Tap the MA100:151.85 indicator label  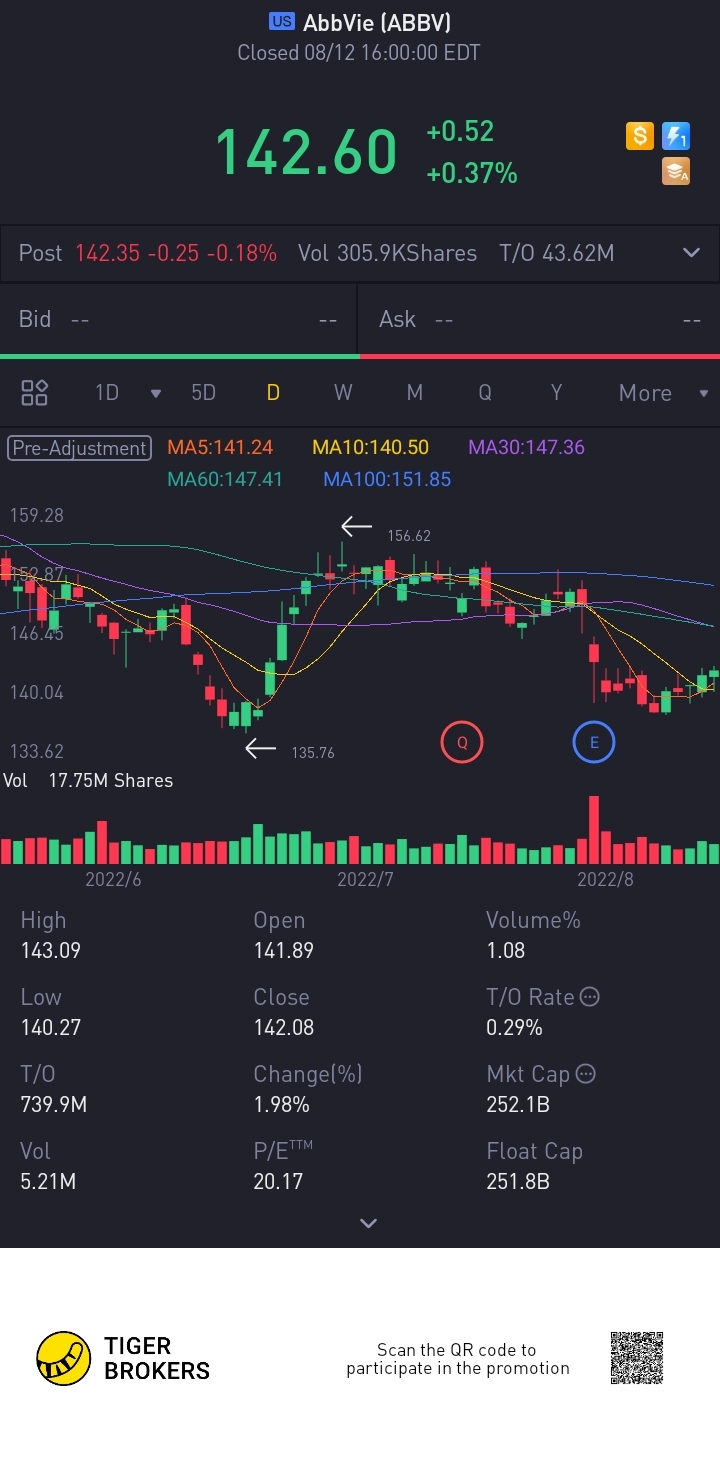(x=387, y=480)
